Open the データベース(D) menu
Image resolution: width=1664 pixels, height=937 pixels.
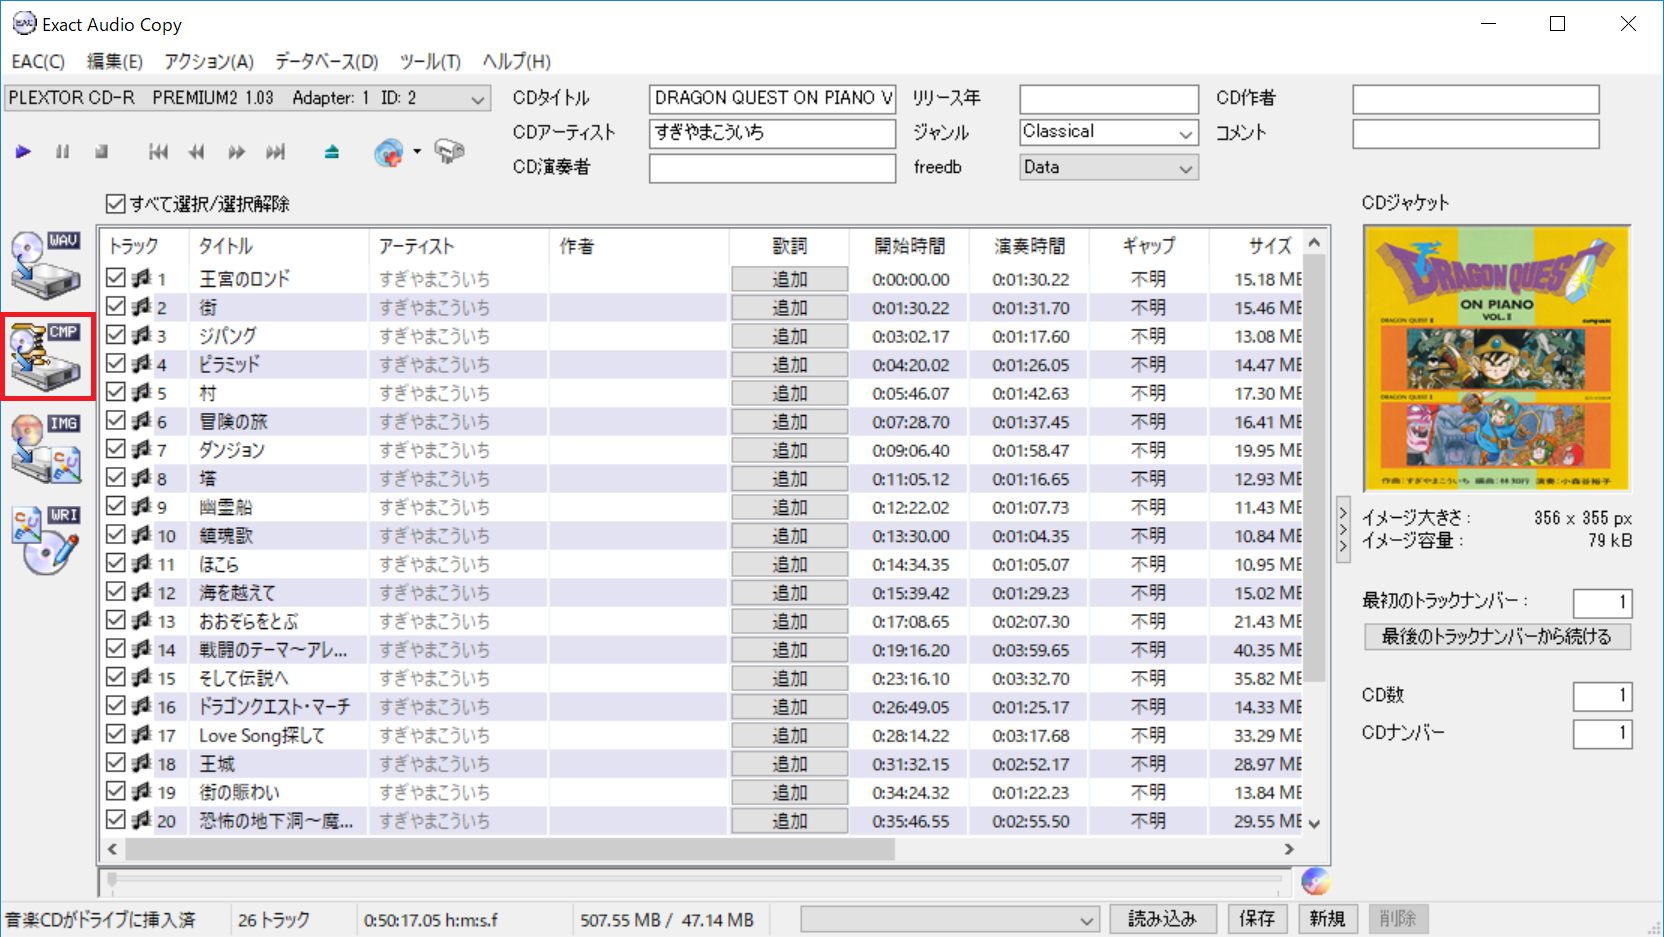tap(327, 61)
